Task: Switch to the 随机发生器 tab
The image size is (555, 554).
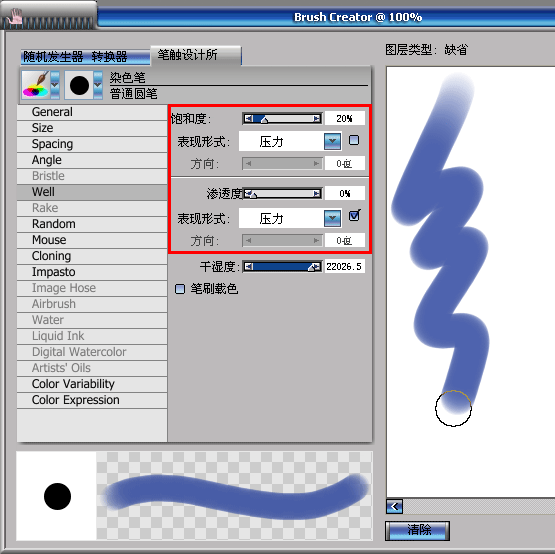Action: pos(53,57)
